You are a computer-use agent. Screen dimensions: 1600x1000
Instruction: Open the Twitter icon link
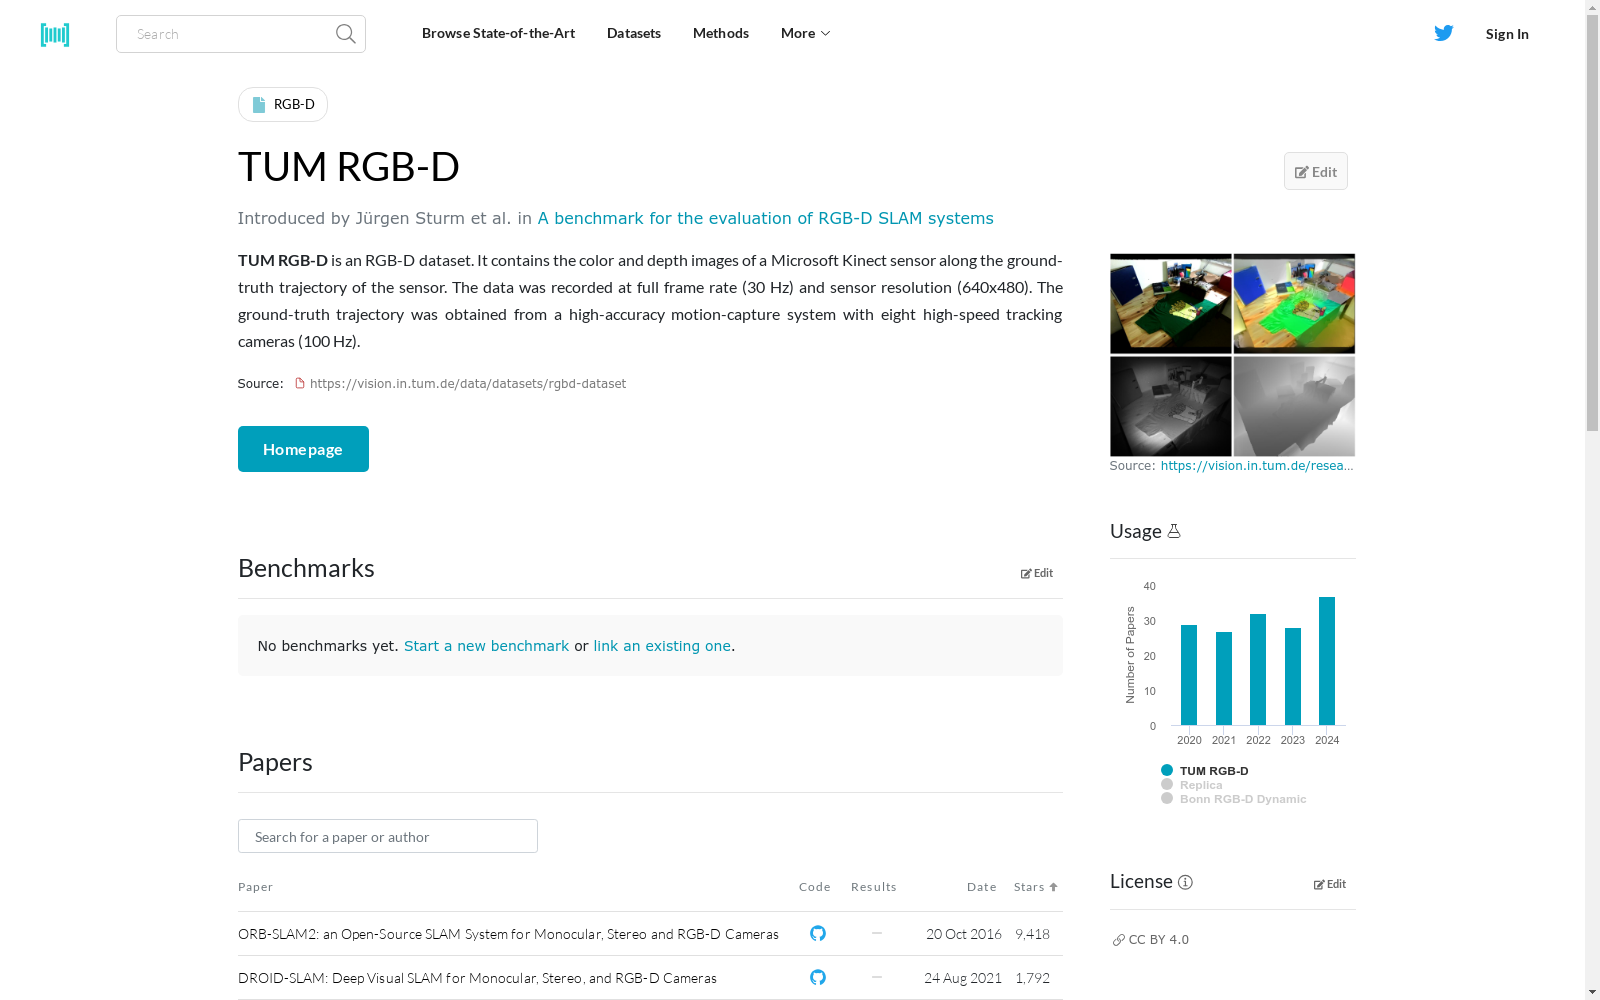point(1443,33)
